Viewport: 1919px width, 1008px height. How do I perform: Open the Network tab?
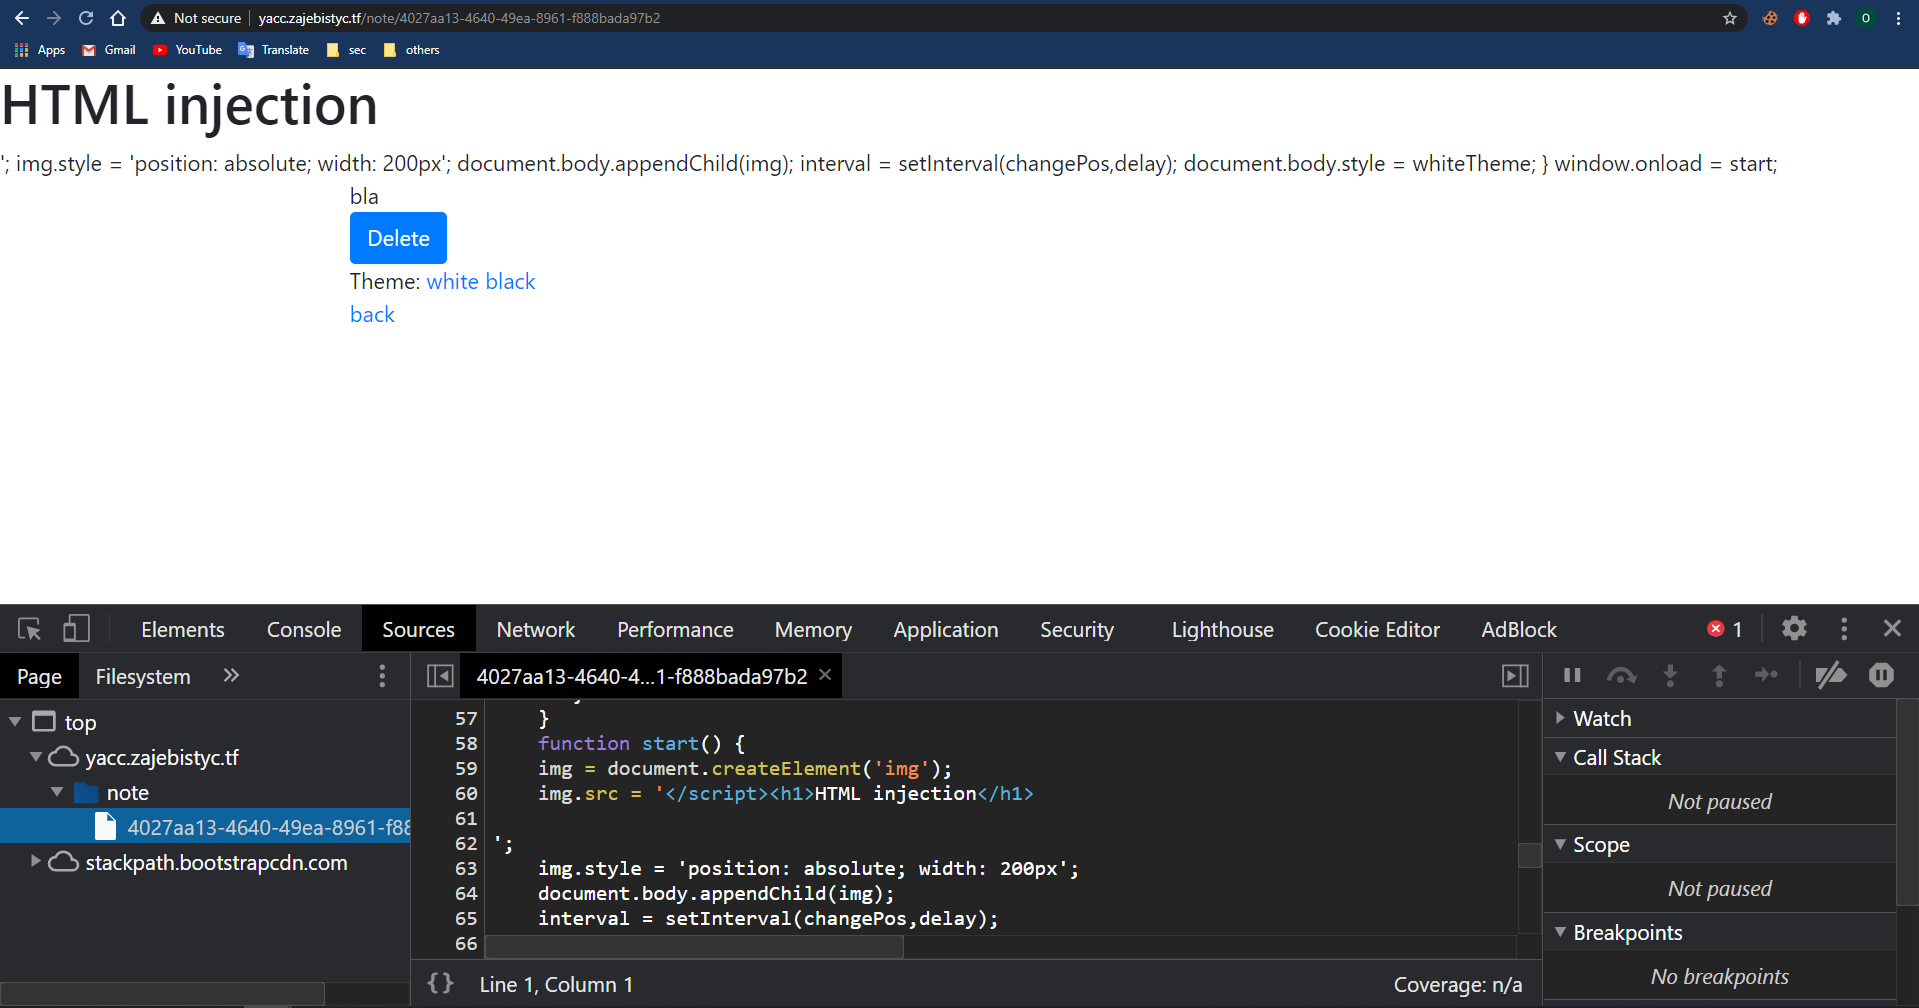tap(536, 630)
